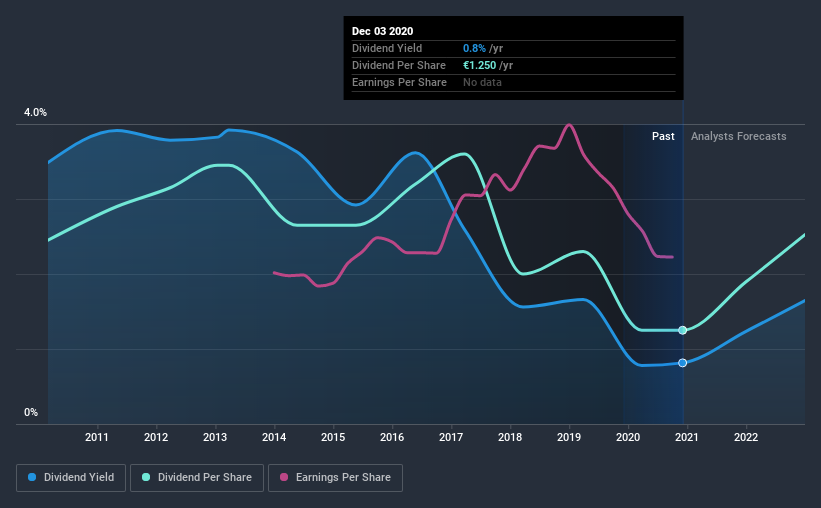This screenshot has width=821, height=508.
Task: Click the tooltip's Dividend Yield row label
Action: pos(387,48)
